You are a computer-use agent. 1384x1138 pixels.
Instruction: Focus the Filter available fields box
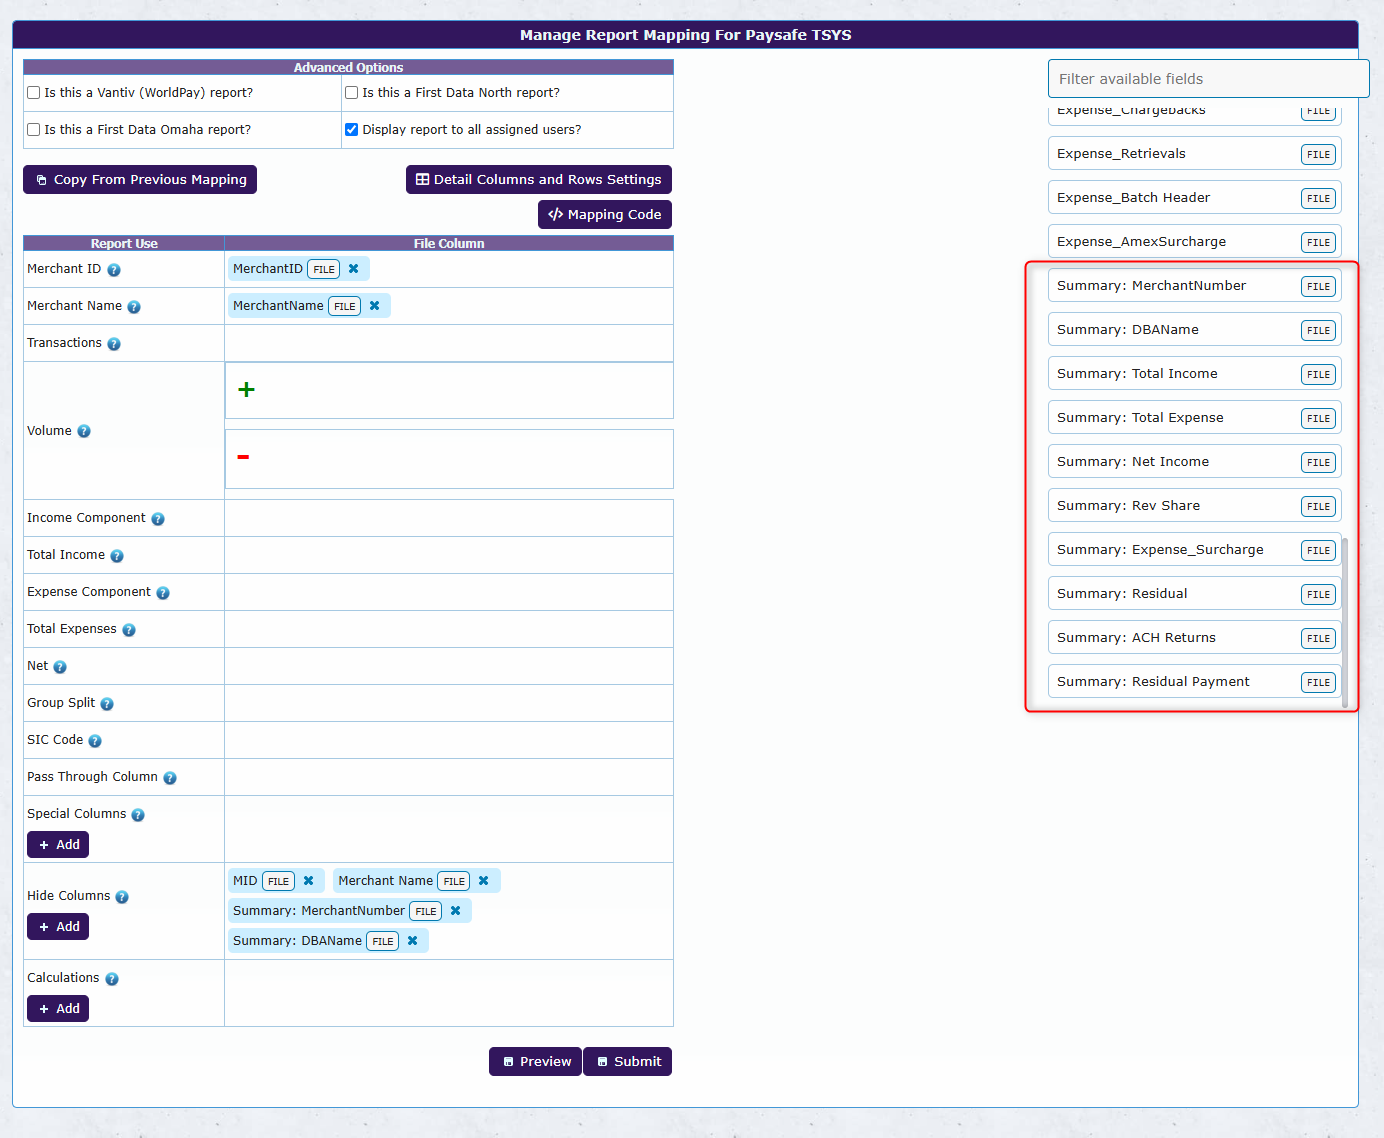(x=1209, y=79)
